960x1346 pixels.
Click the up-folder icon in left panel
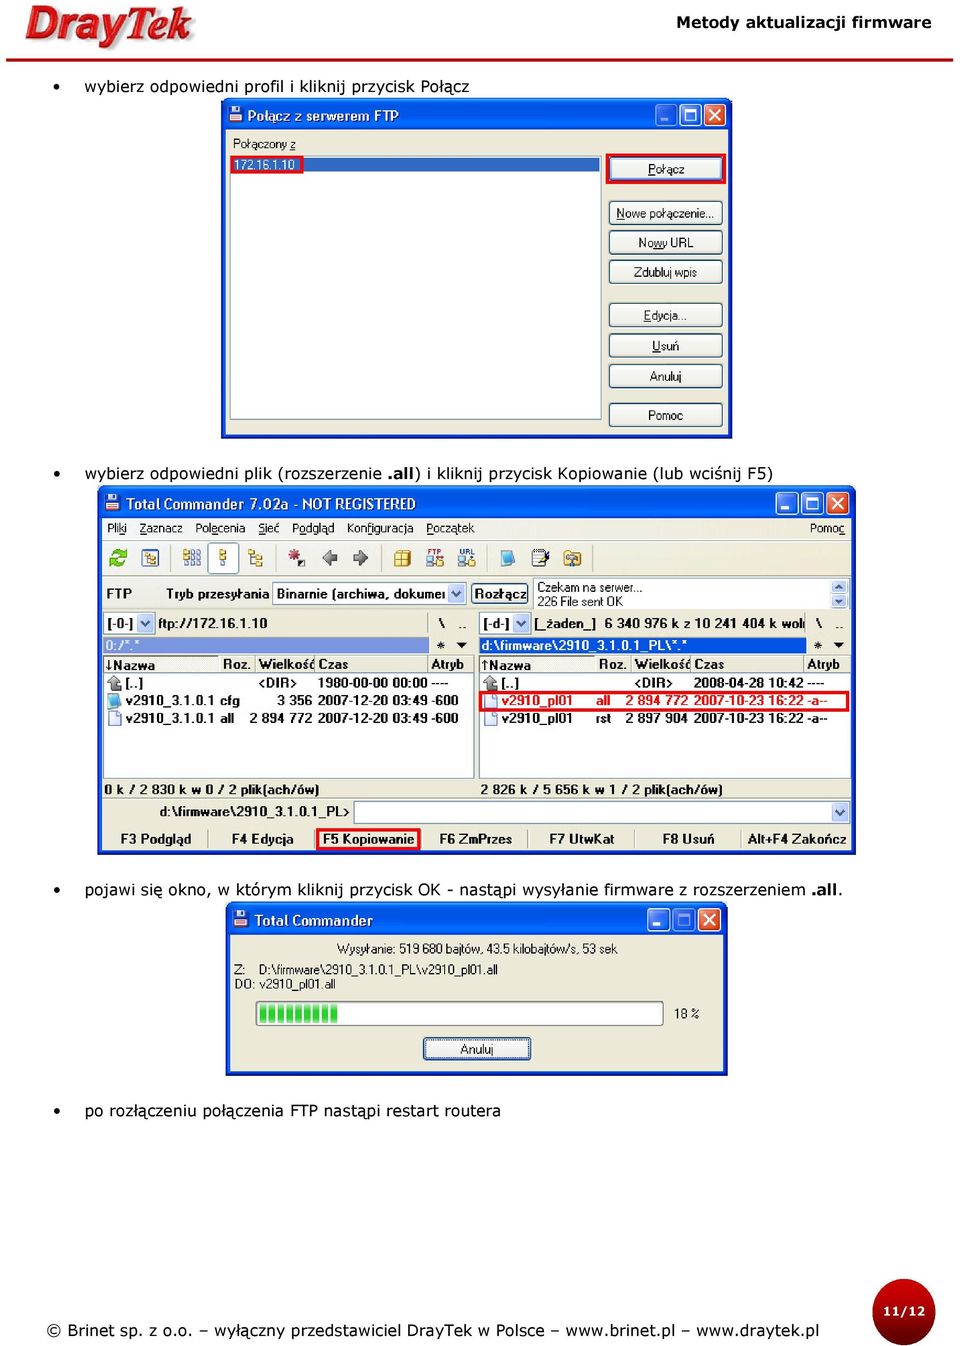pos(114,683)
